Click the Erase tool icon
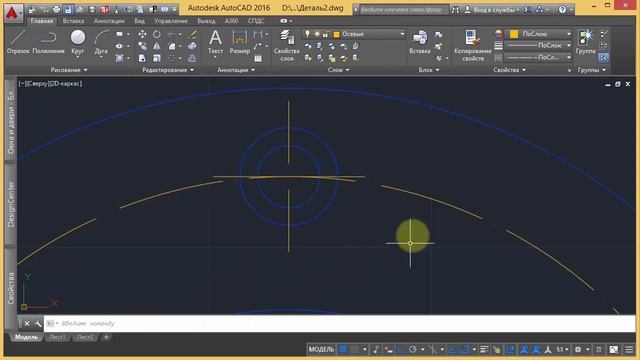The width and height of the screenshot is (640, 360). [193, 34]
